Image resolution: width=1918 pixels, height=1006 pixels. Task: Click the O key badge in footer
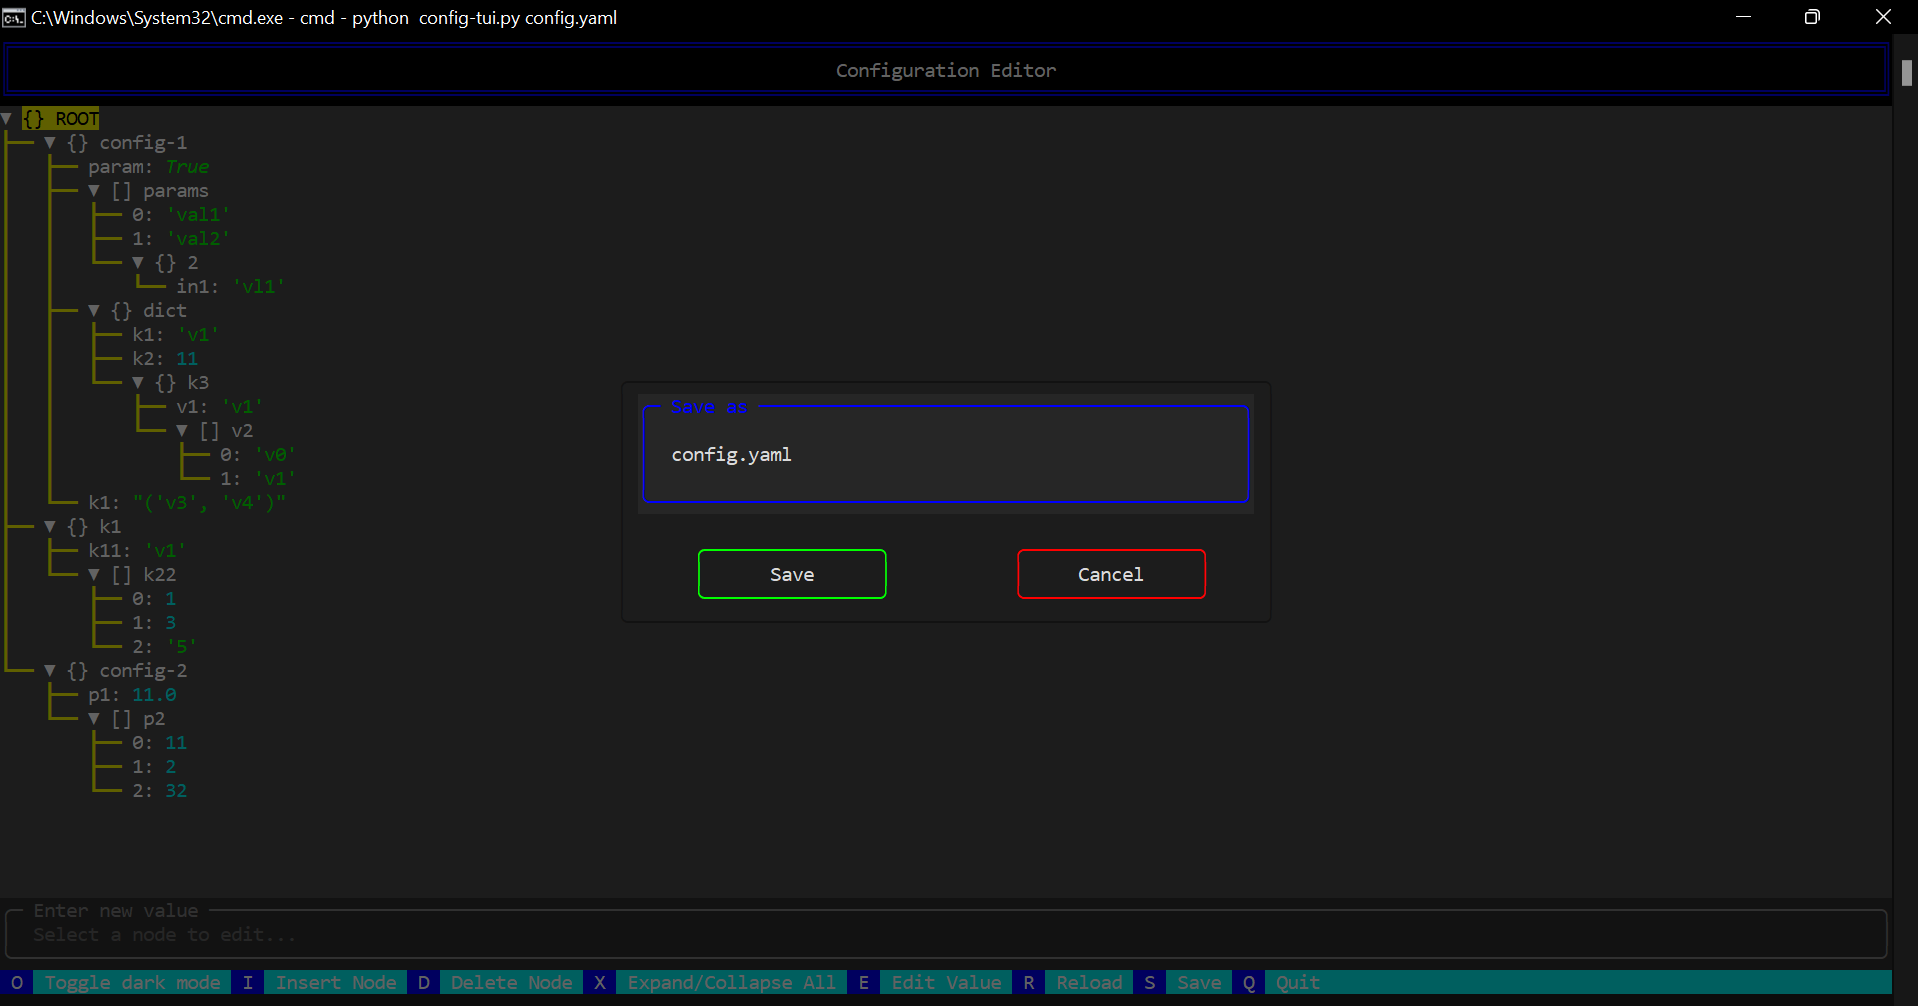tap(17, 983)
